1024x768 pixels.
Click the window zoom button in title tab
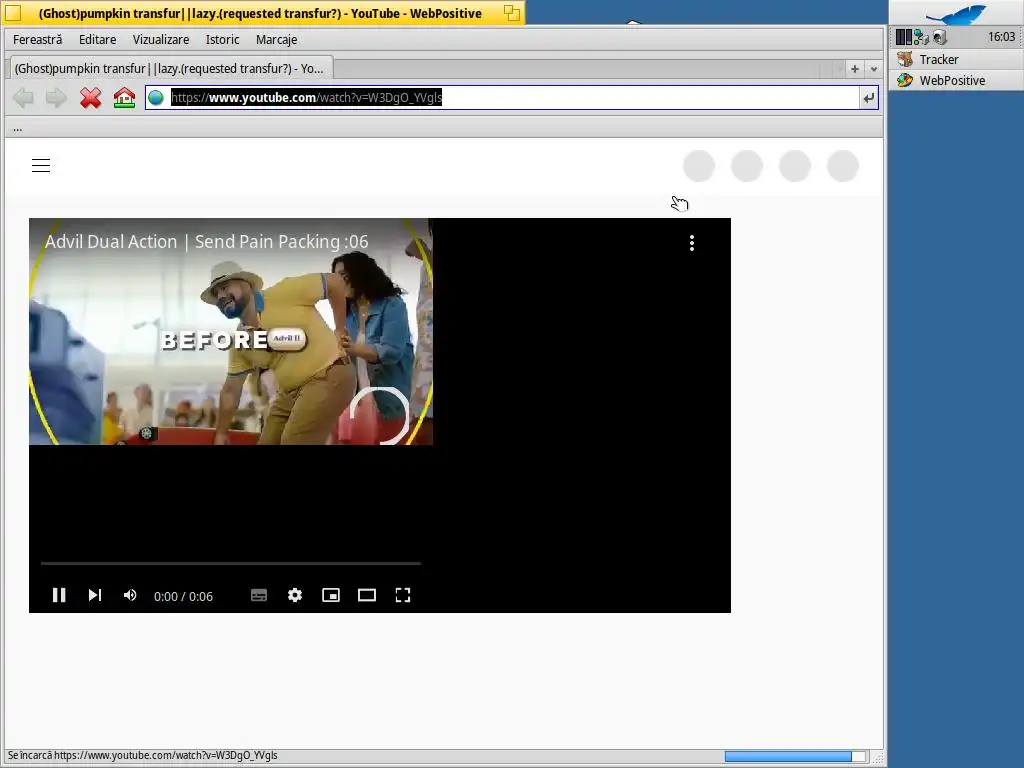click(x=512, y=12)
